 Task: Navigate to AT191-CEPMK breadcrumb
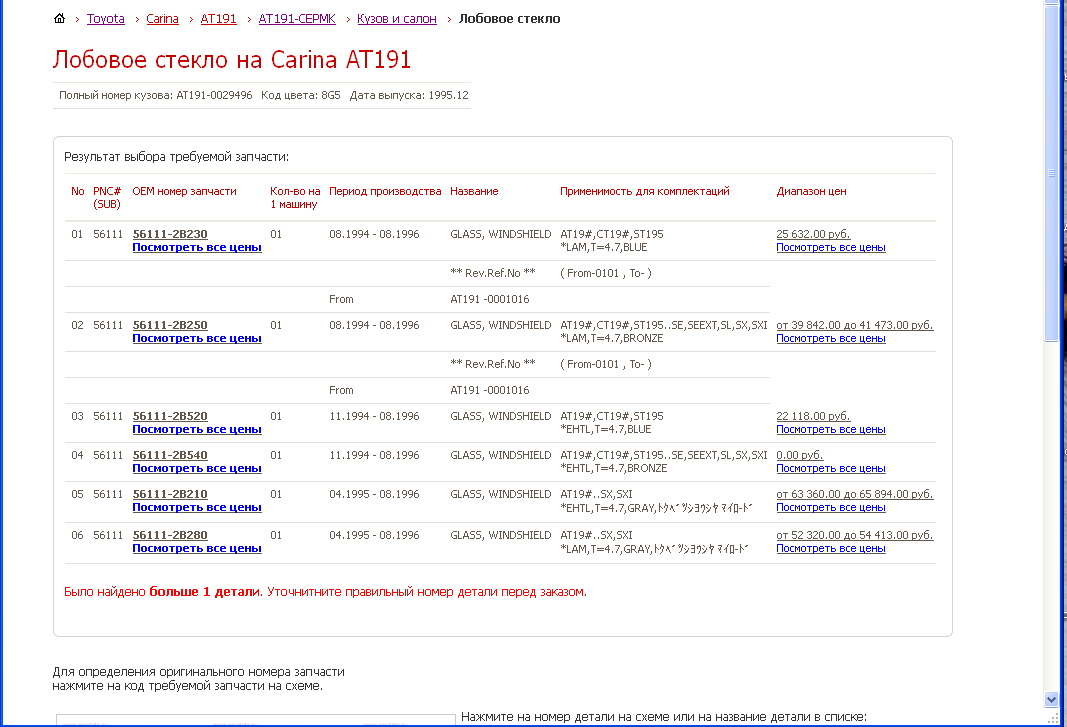[x=296, y=19]
